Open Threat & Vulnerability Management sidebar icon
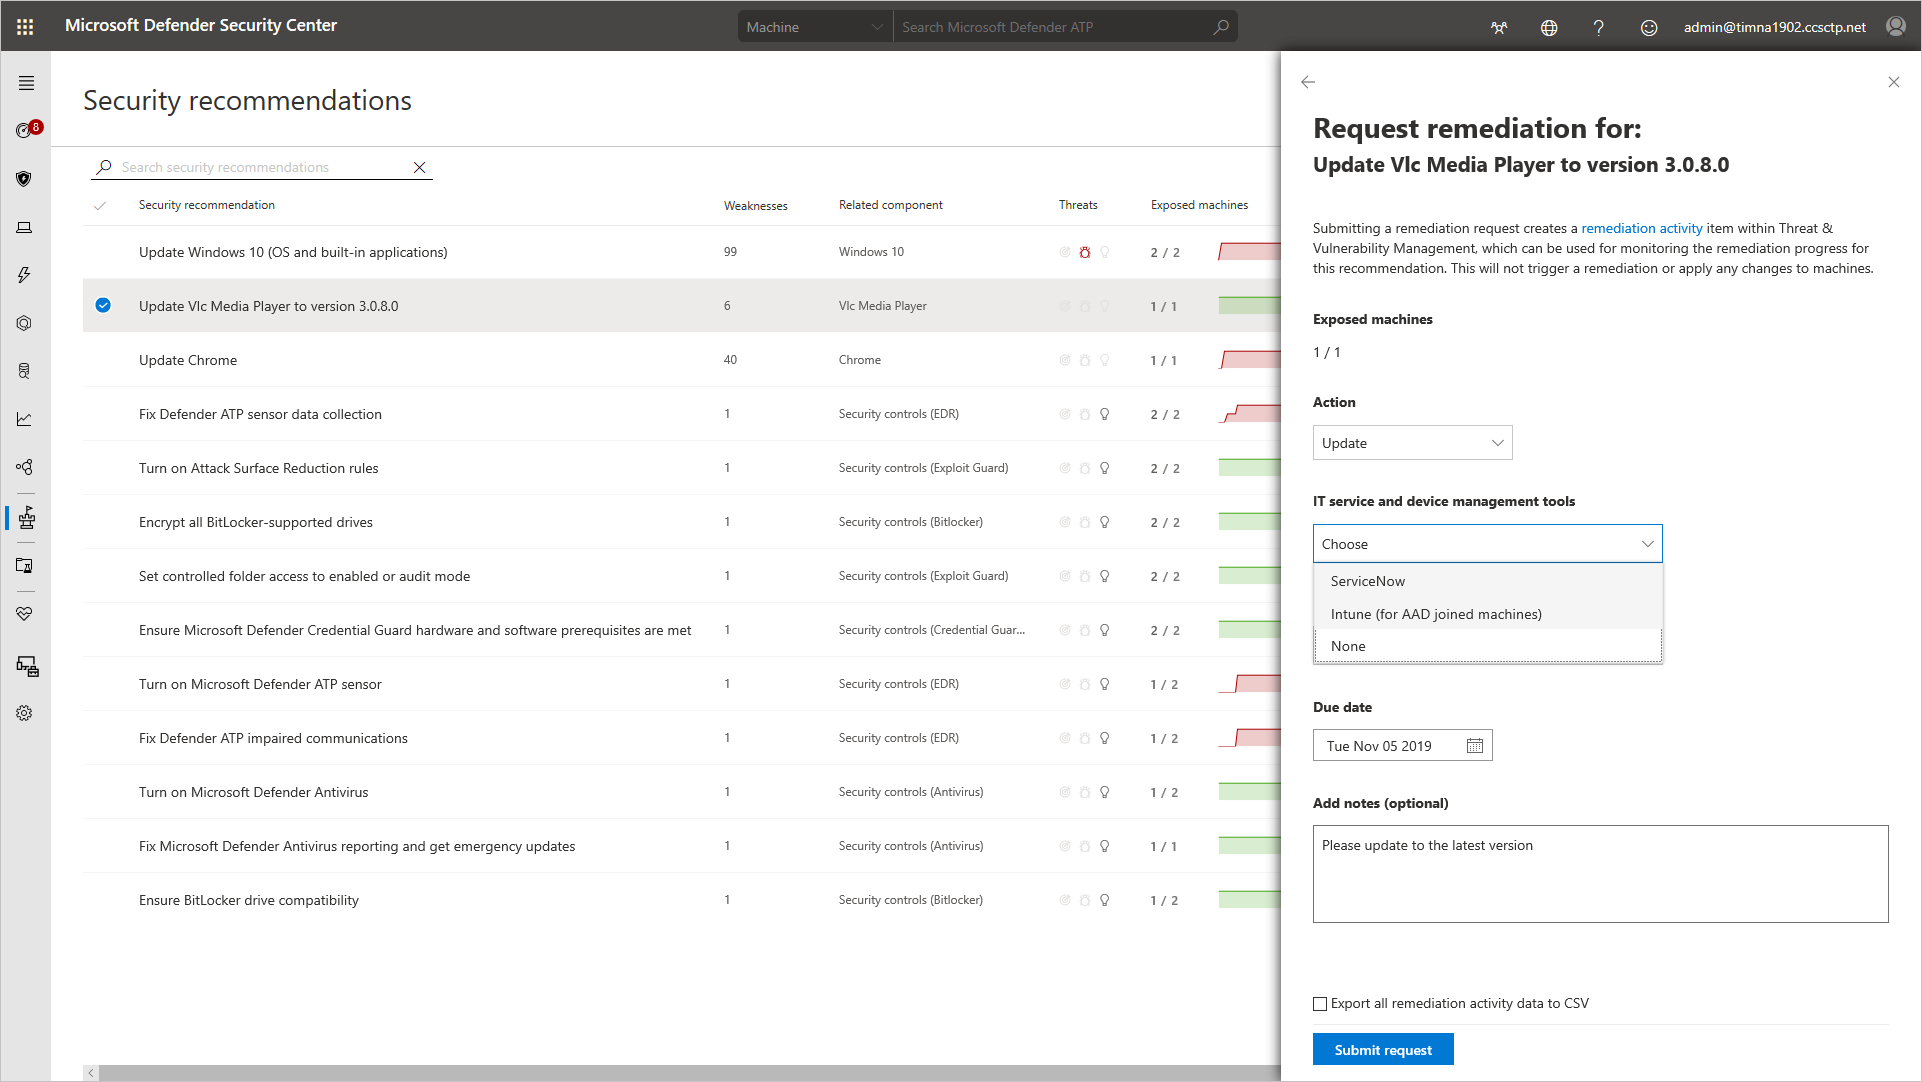Viewport: 1922px width, 1082px height. coord(26,517)
